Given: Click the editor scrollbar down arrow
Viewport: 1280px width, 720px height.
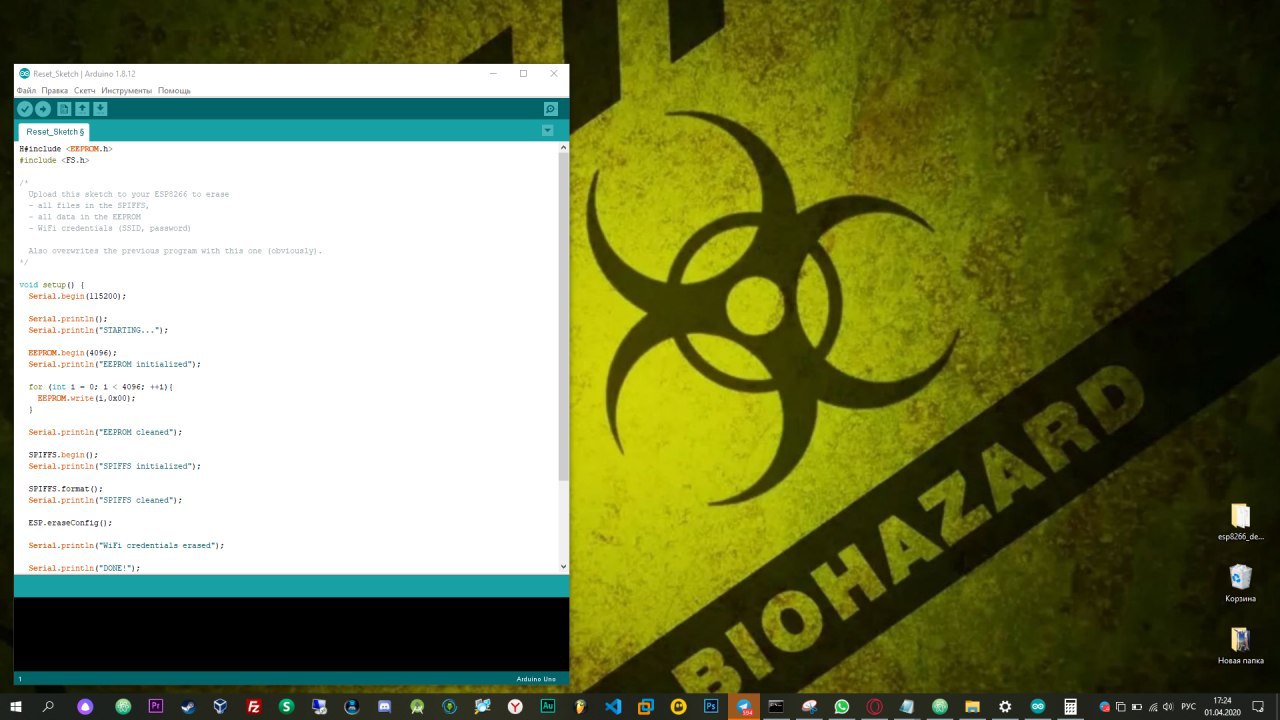Looking at the screenshot, I should [x=563, y=567].
